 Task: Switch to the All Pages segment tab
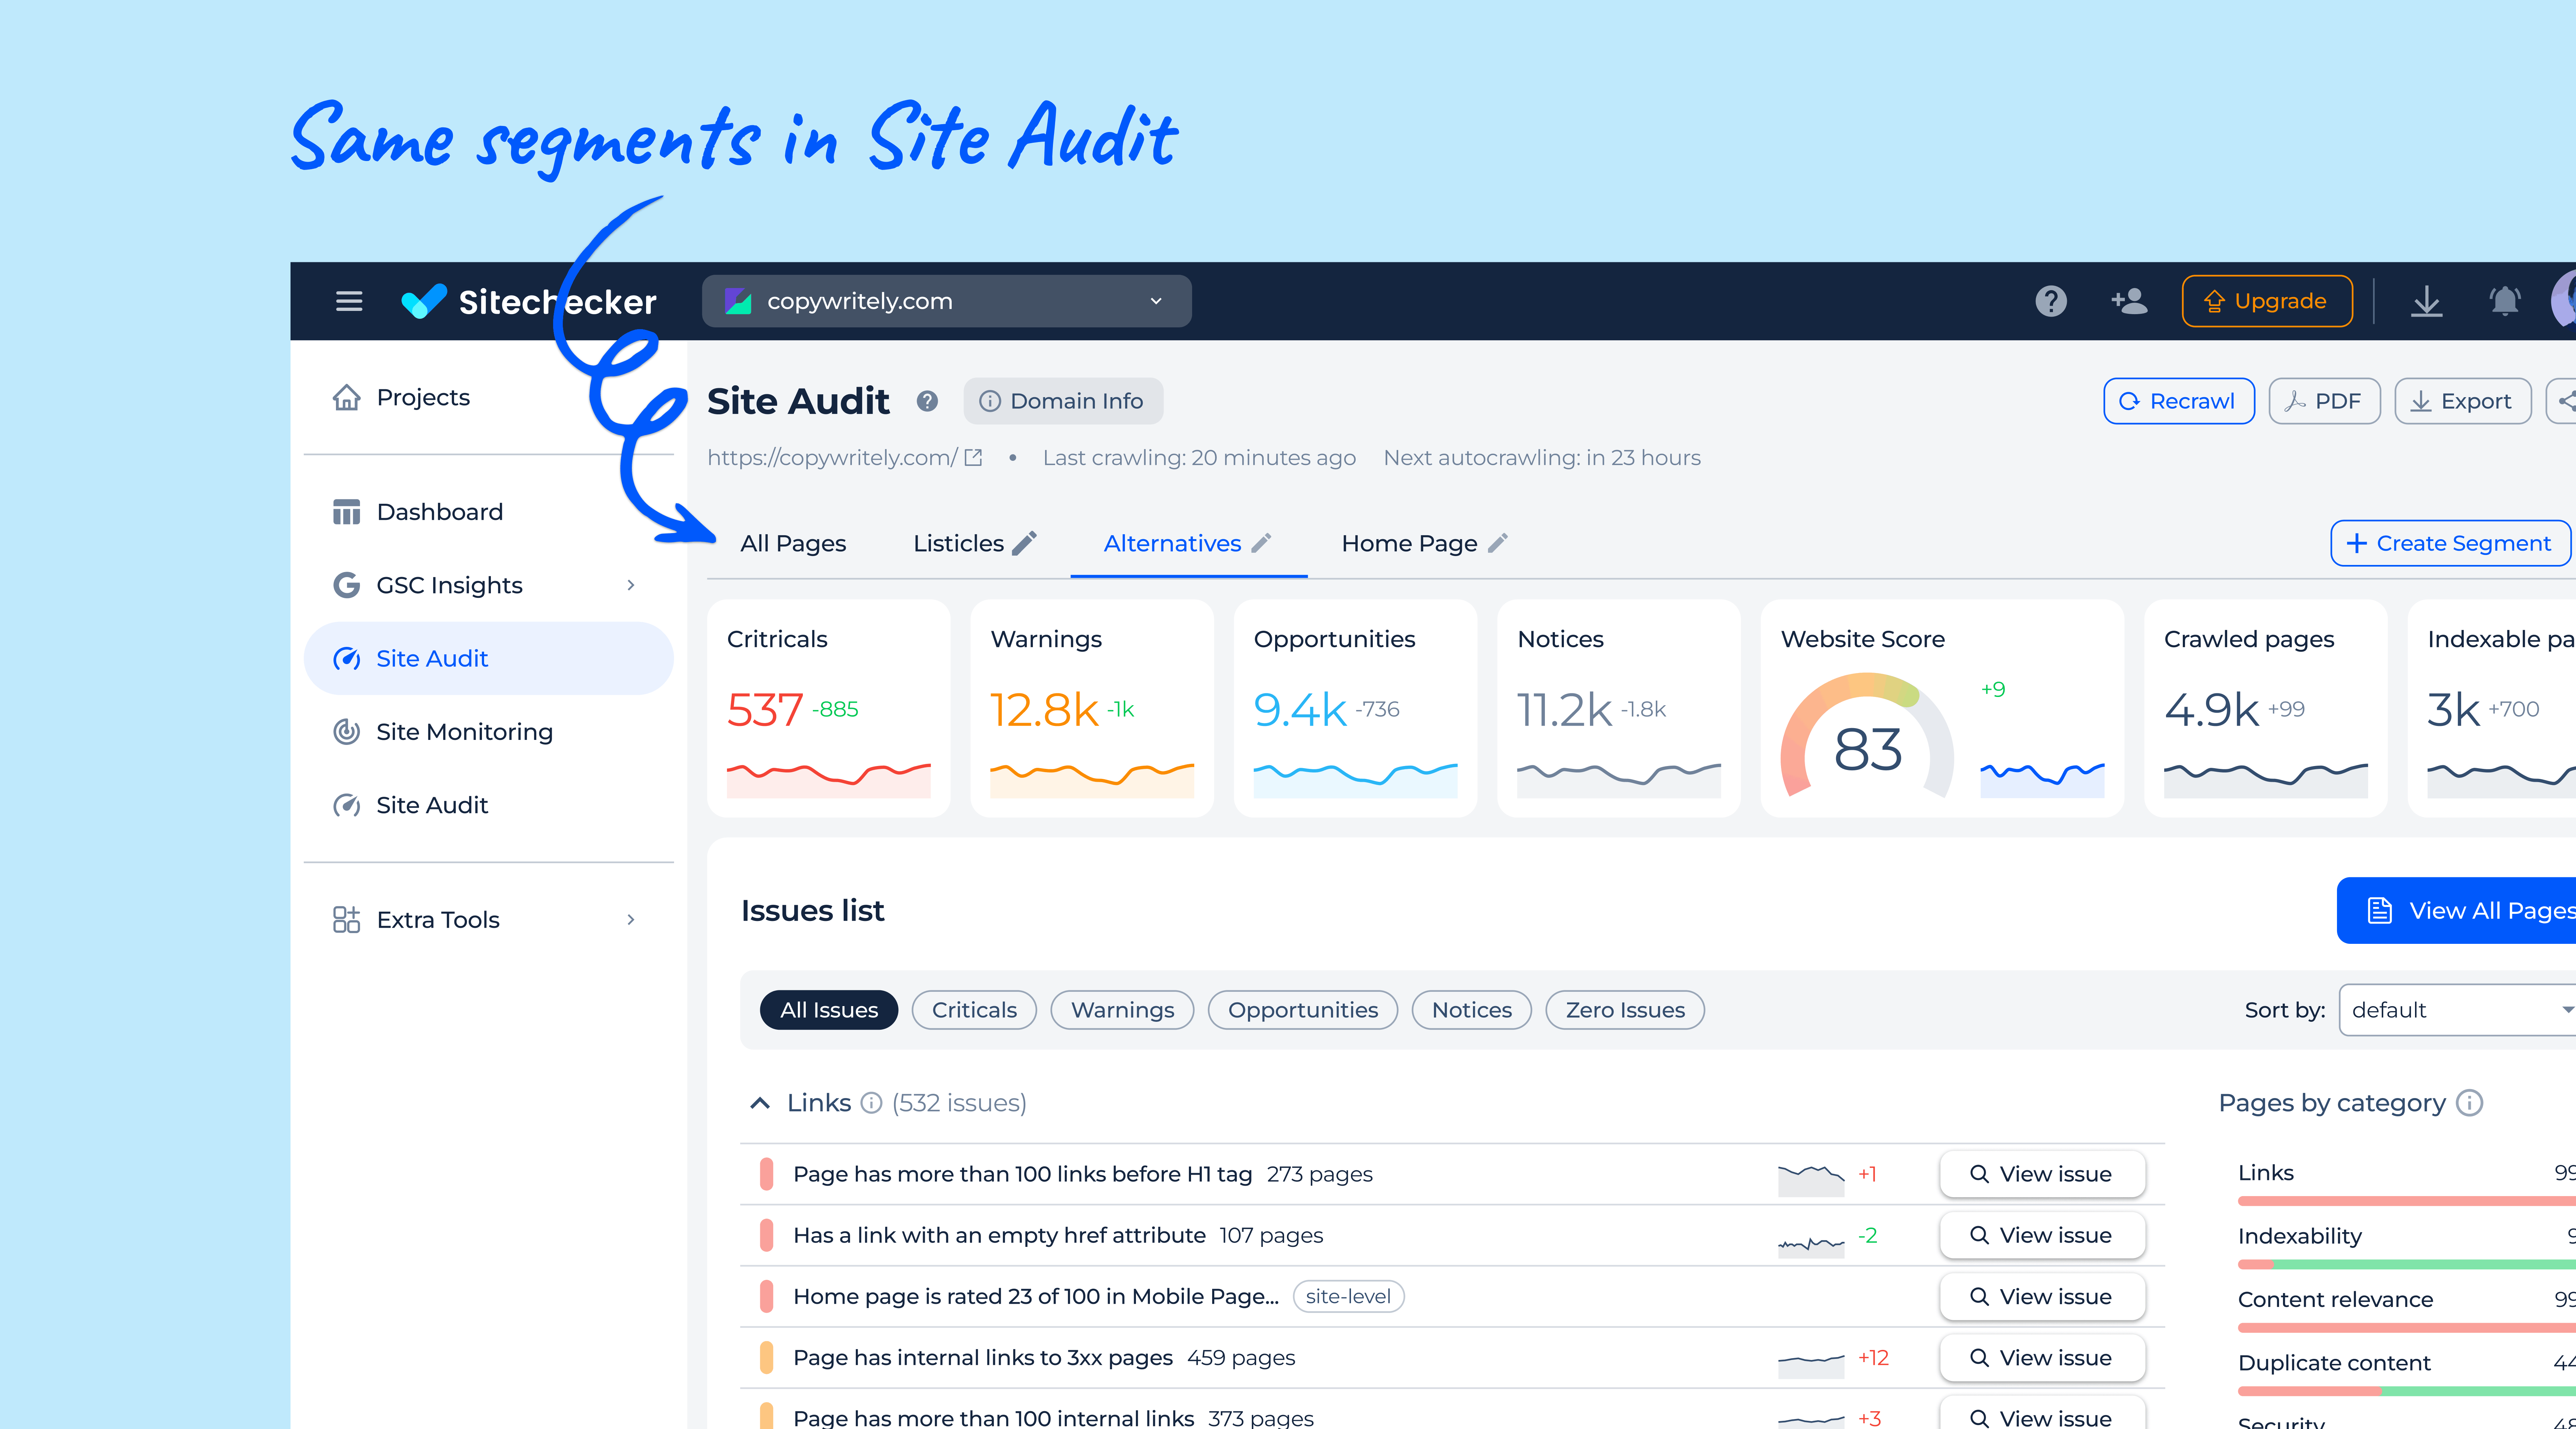tap(793, 543)
